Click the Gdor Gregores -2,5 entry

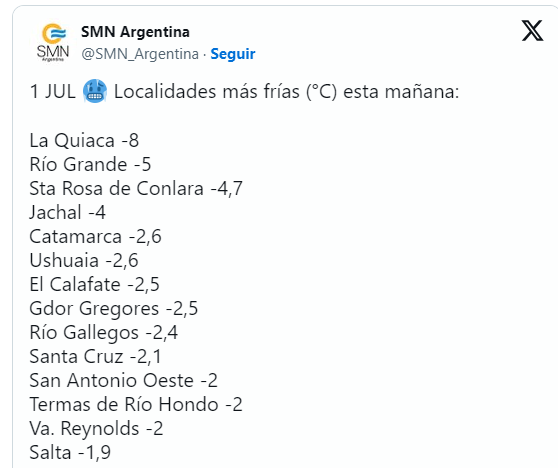(114, 309)
